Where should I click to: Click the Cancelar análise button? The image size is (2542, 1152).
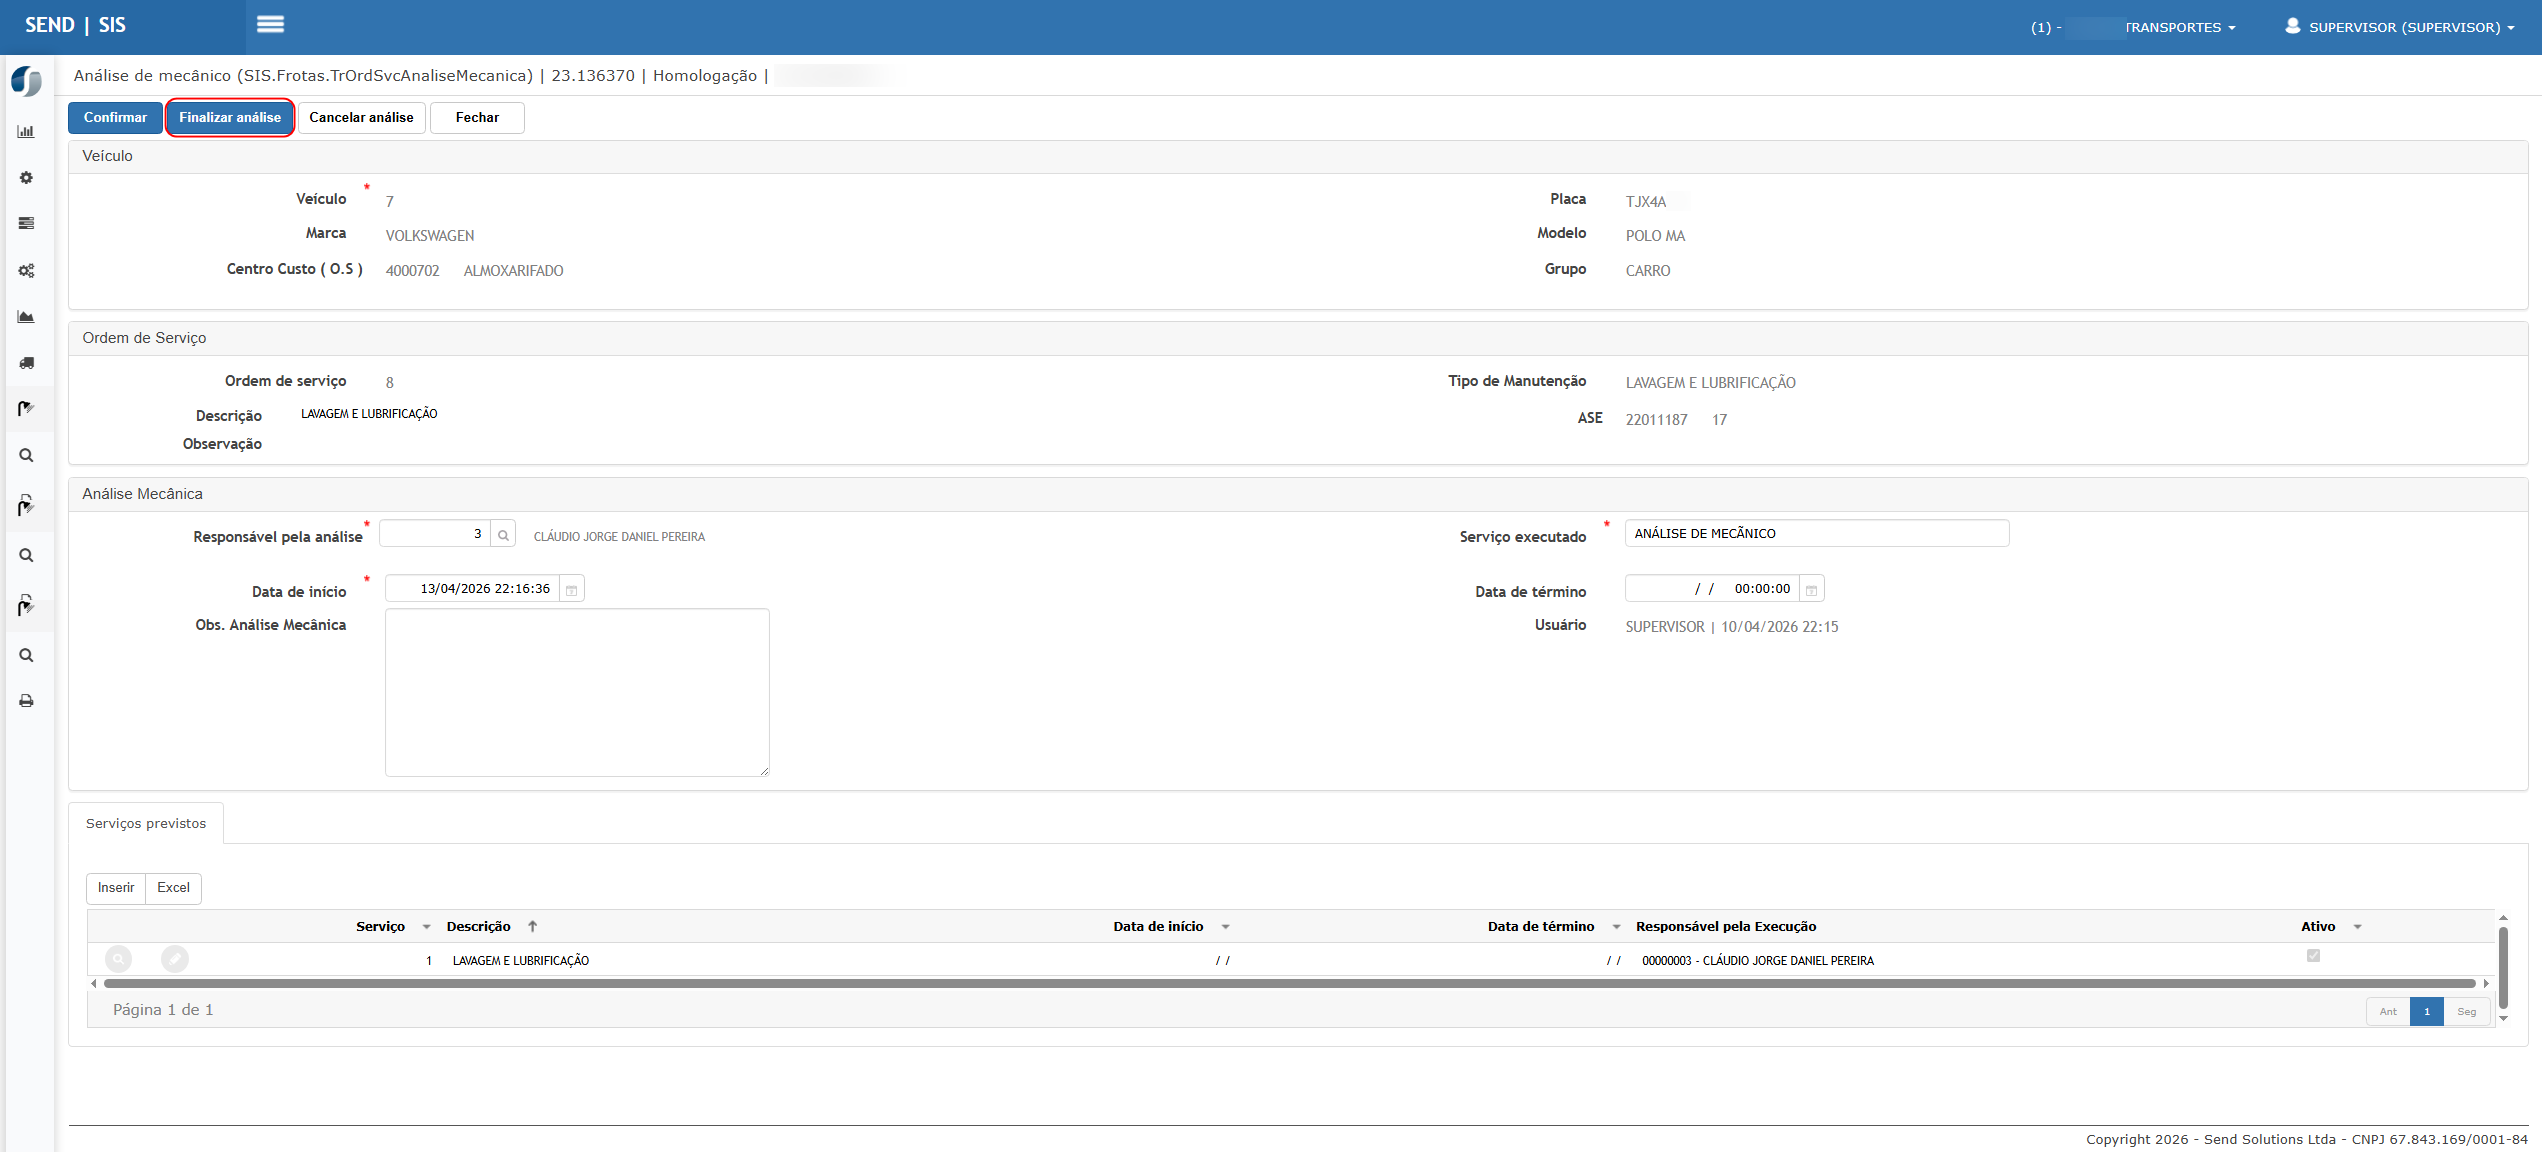(x=361, y=118)
